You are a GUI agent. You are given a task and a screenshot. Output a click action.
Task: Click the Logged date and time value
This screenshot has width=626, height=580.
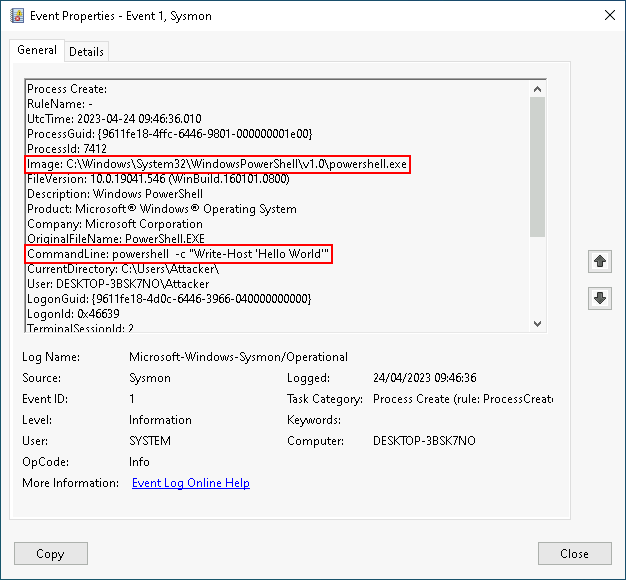[424, 378]
